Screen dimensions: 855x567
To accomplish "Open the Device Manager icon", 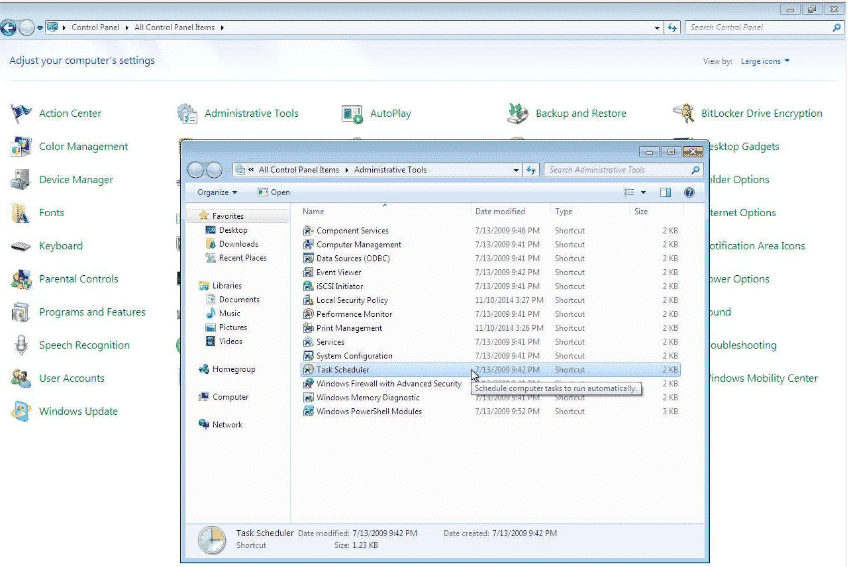I will click(x=21, y=180).
